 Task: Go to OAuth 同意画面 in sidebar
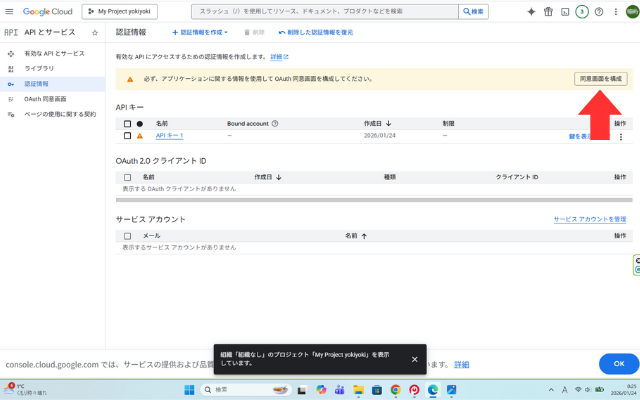pyautogui.click(x=45, y=99)
